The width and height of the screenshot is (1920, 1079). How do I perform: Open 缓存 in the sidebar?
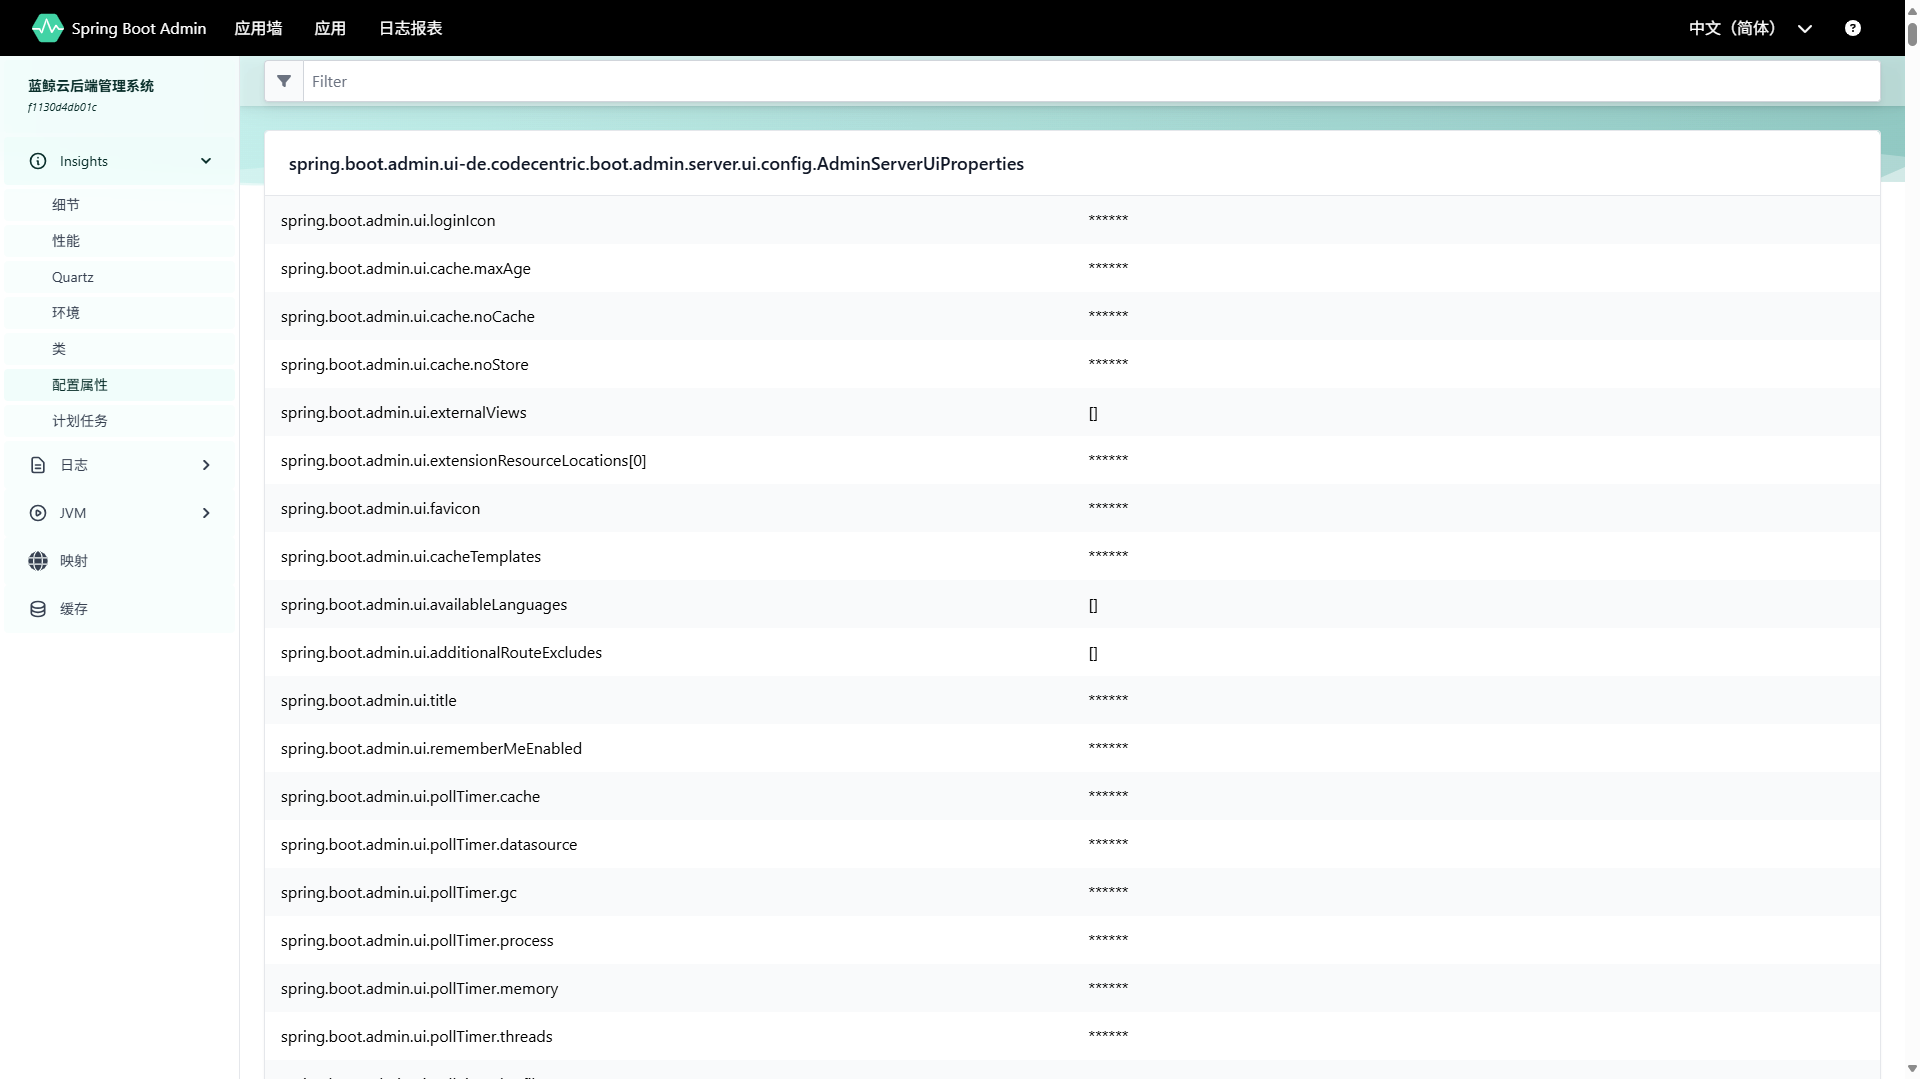120,609
